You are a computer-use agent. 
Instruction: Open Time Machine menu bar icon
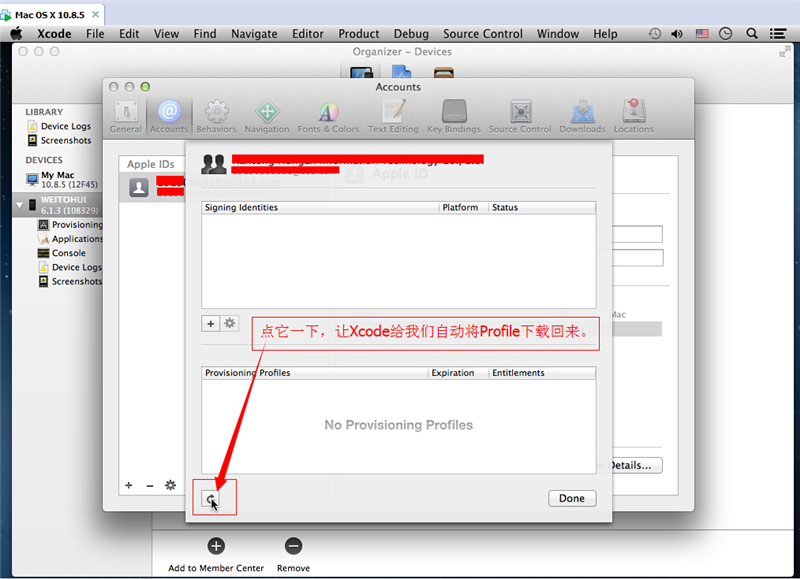click(x=655, y=34)
